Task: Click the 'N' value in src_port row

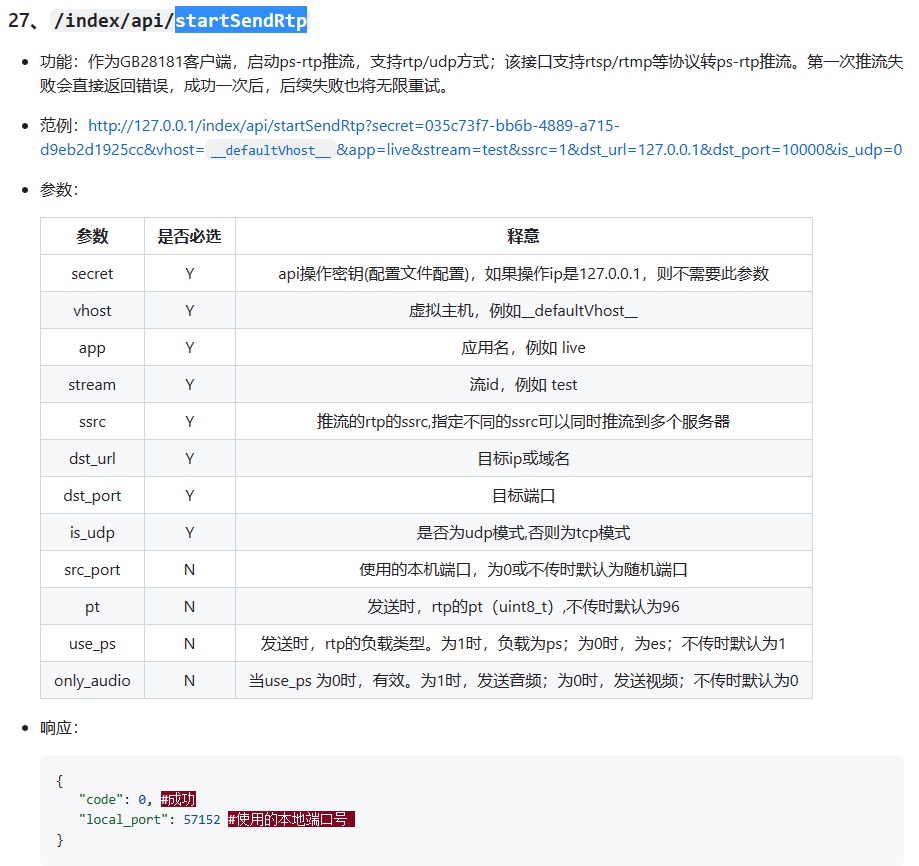Action: [189, 570]
